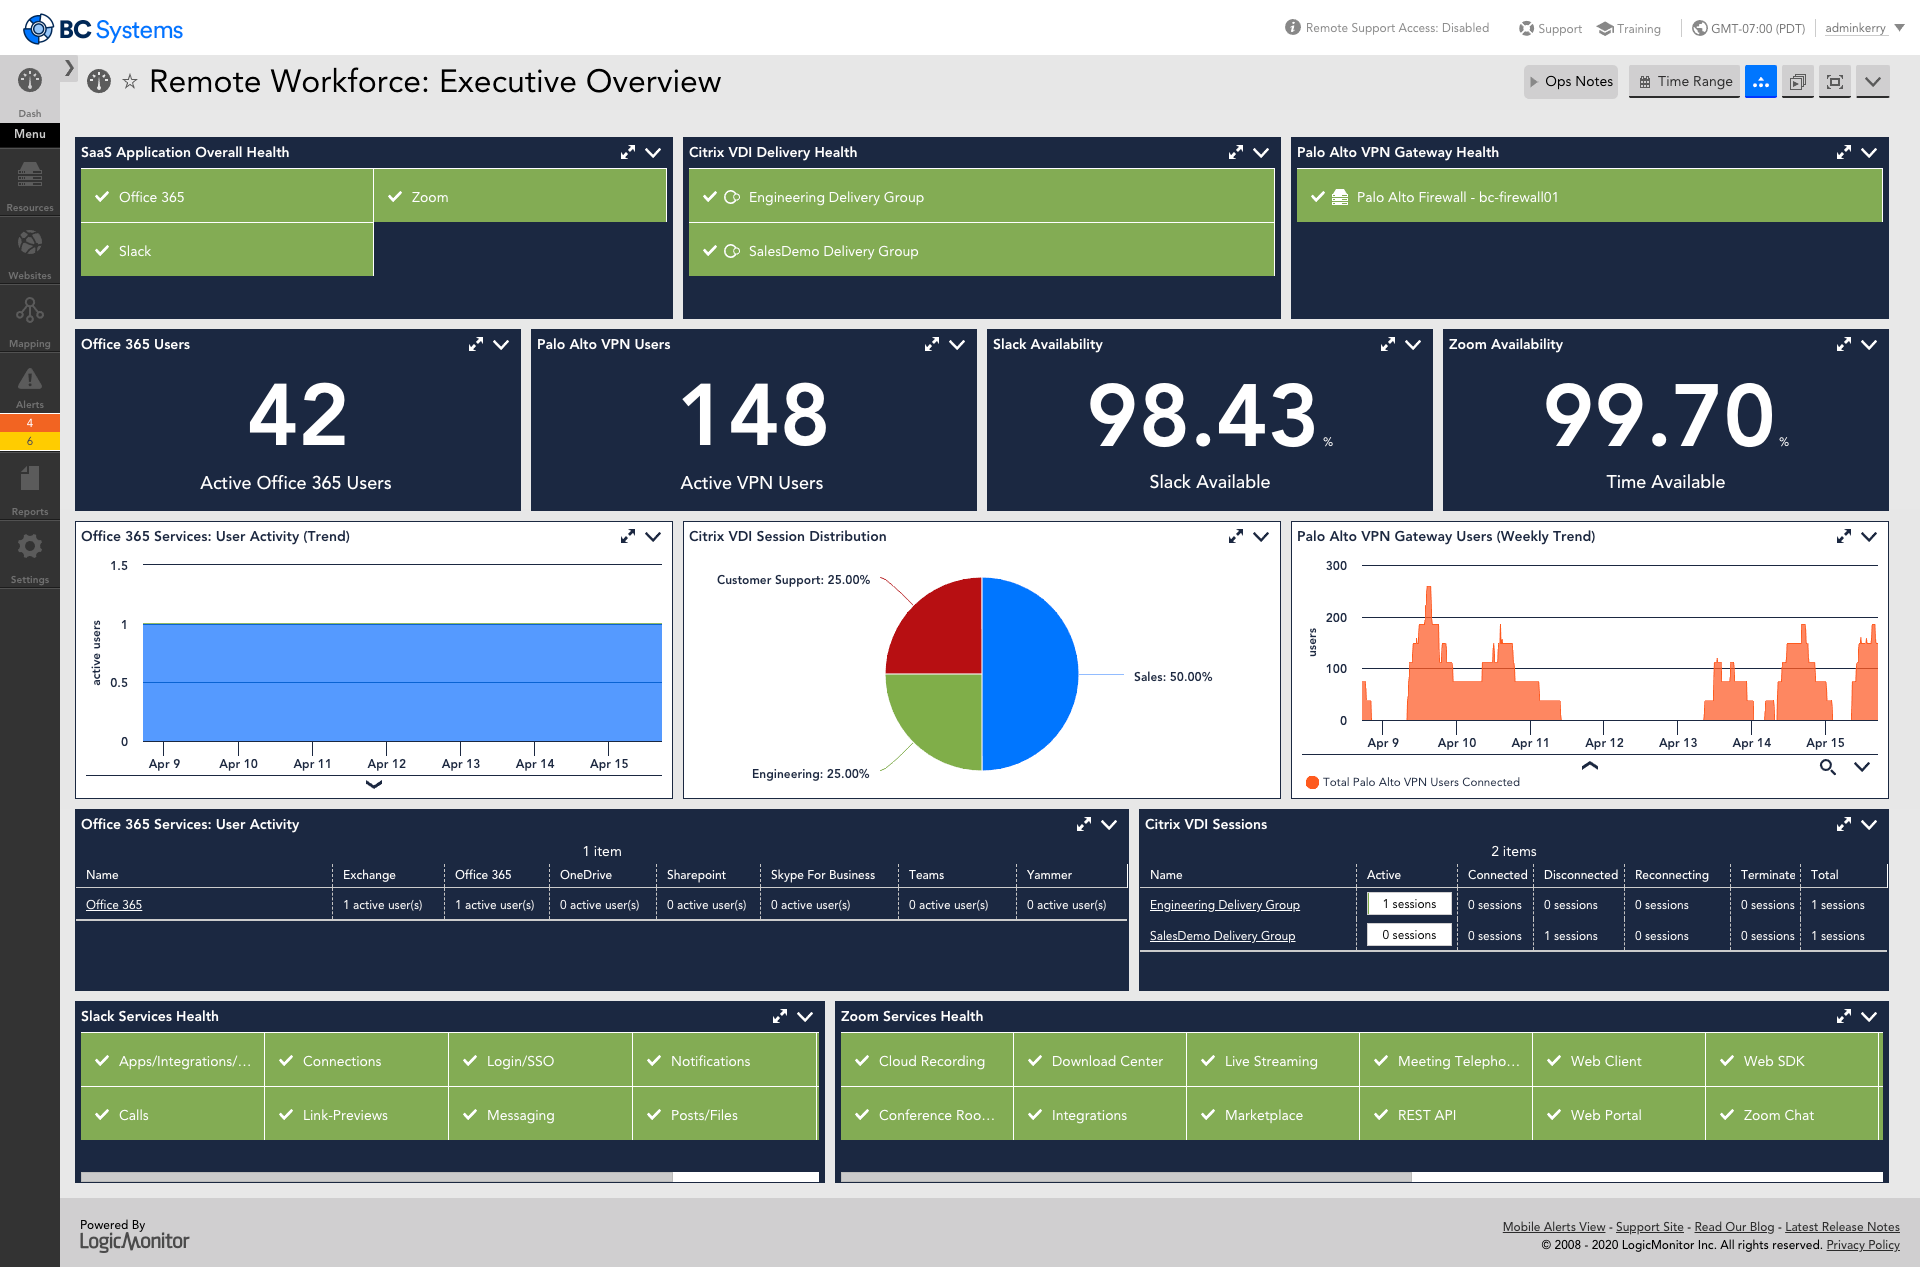This screenshot has height=1267, width=1920.
Task: Toggle the star to favorite this dashboard
Action: pos(131,81)
